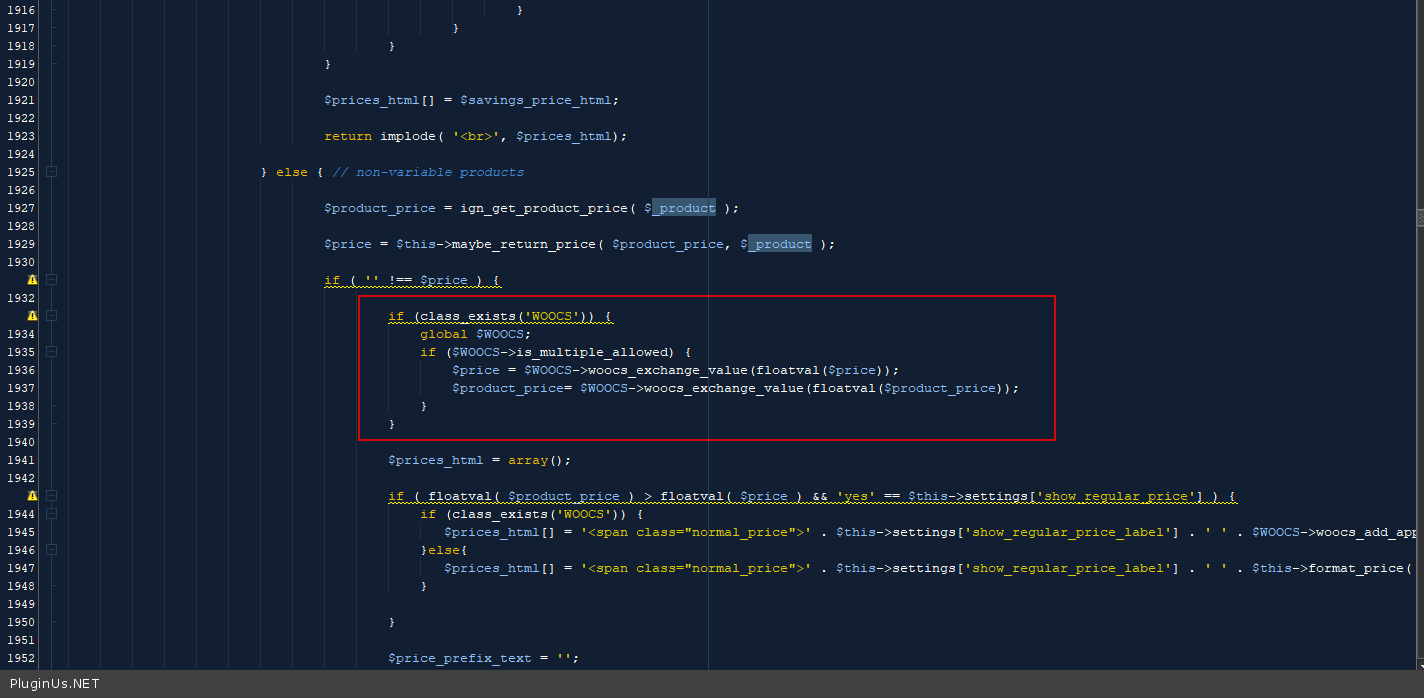The image size is (1424, 698).
Task: Click the maybe_return_price method call
Action: (x=524, y=244)
